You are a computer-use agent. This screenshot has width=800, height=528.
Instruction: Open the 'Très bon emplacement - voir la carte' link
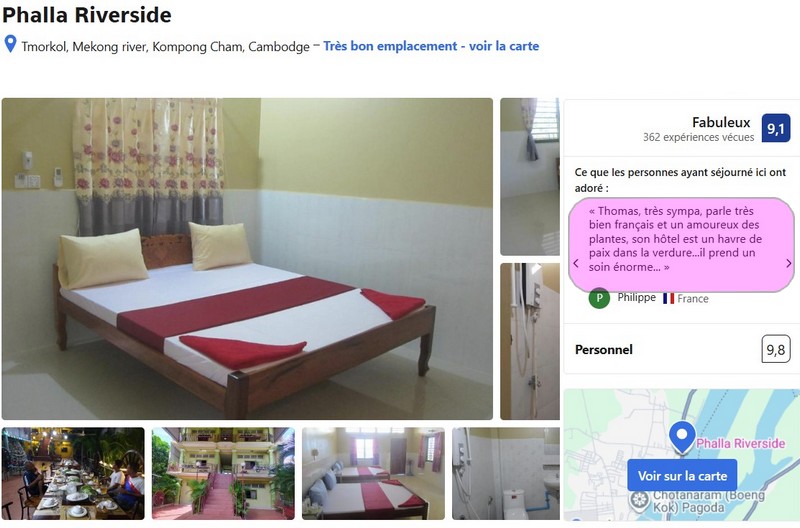pos(431,46)
